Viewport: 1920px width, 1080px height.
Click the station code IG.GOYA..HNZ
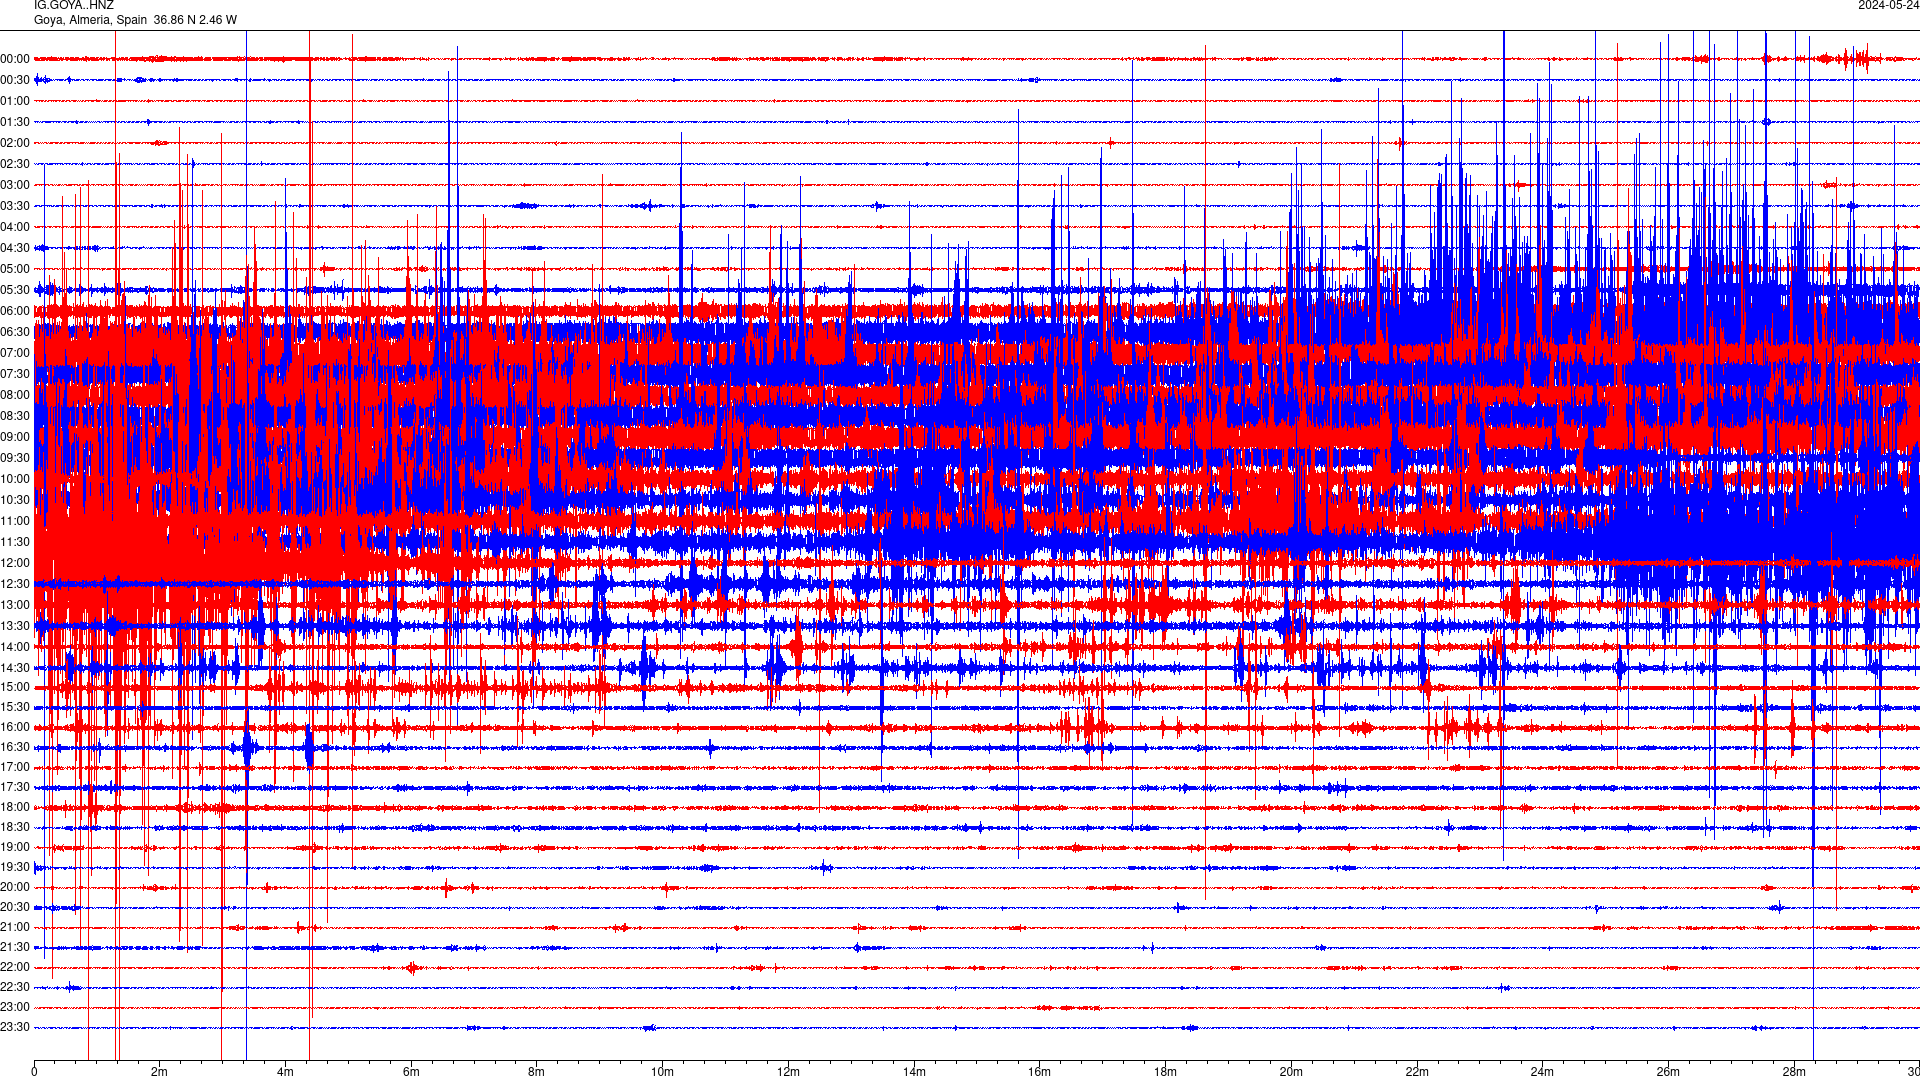click(74, 6)
